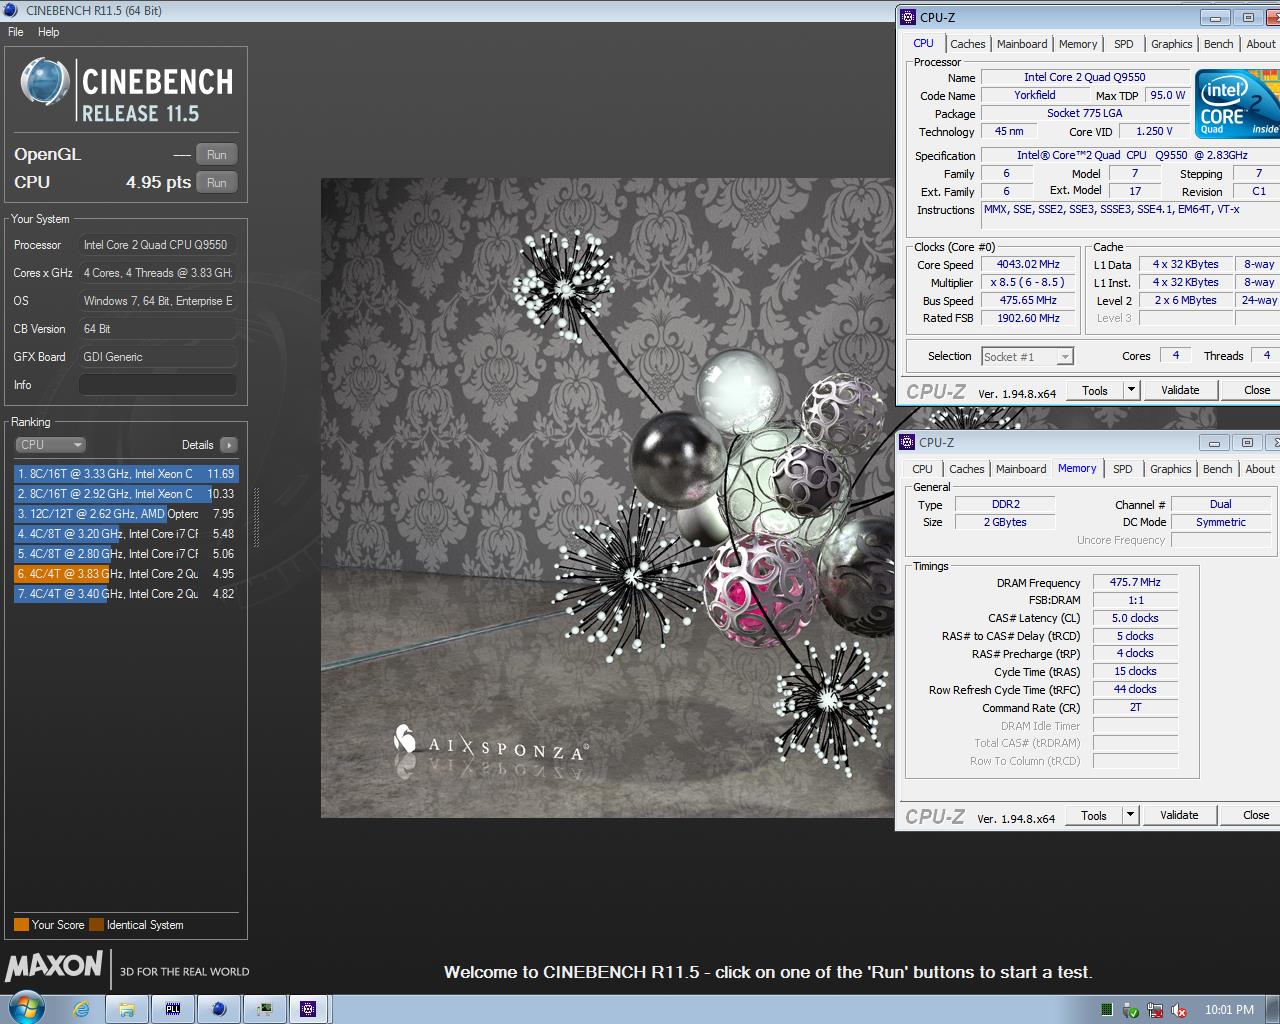Open Bench tab in top CPU-Z window
1280x1024 pixels.
point(1219,44)
